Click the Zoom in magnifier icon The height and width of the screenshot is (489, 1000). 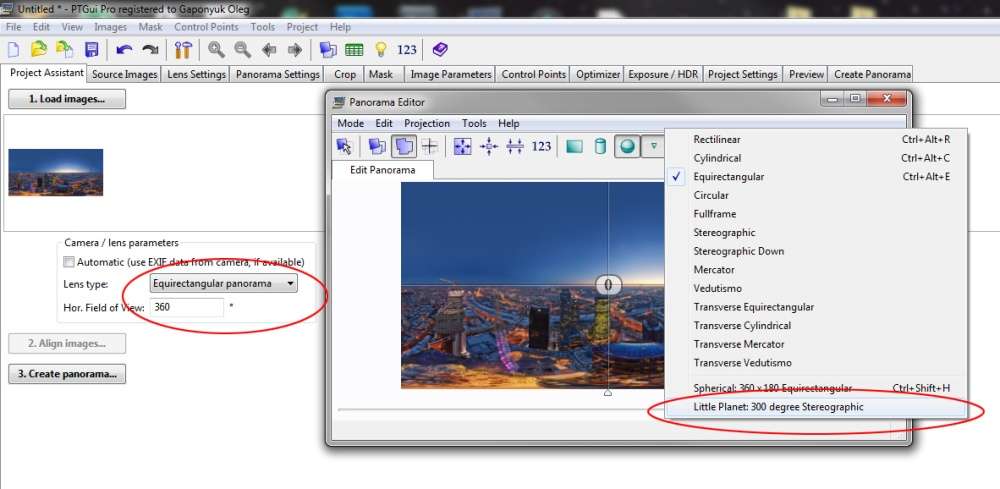click(x=217, y=49)
